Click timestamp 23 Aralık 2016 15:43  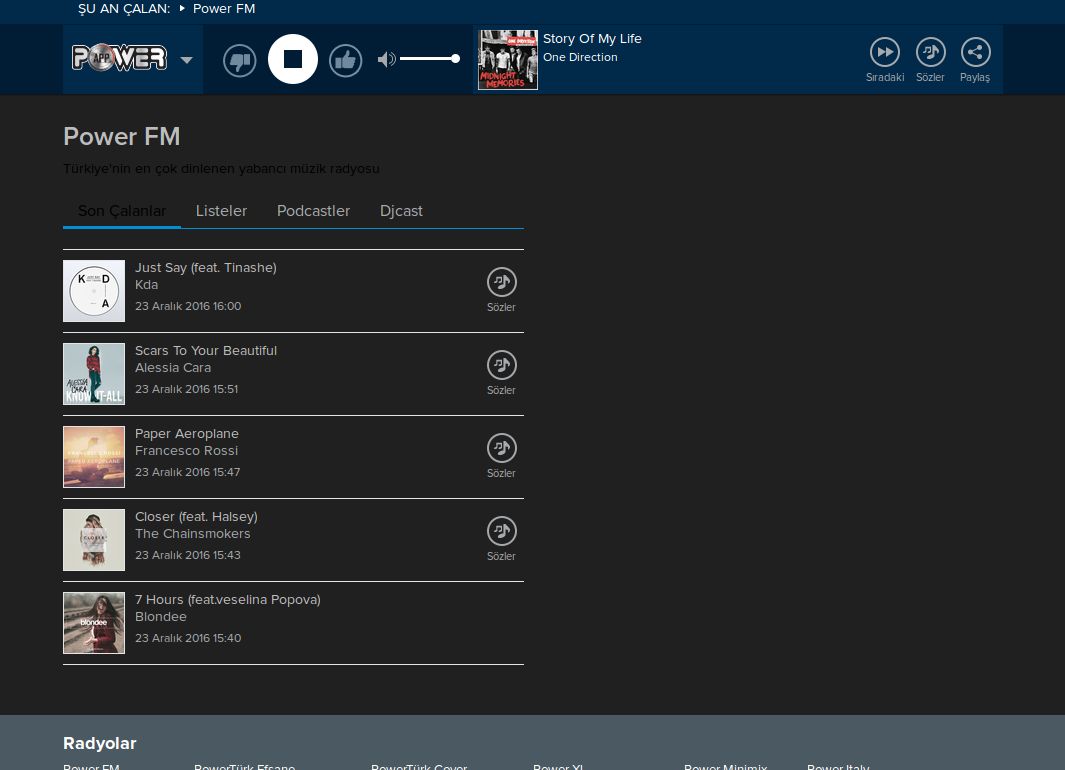(x=187, y=555)
